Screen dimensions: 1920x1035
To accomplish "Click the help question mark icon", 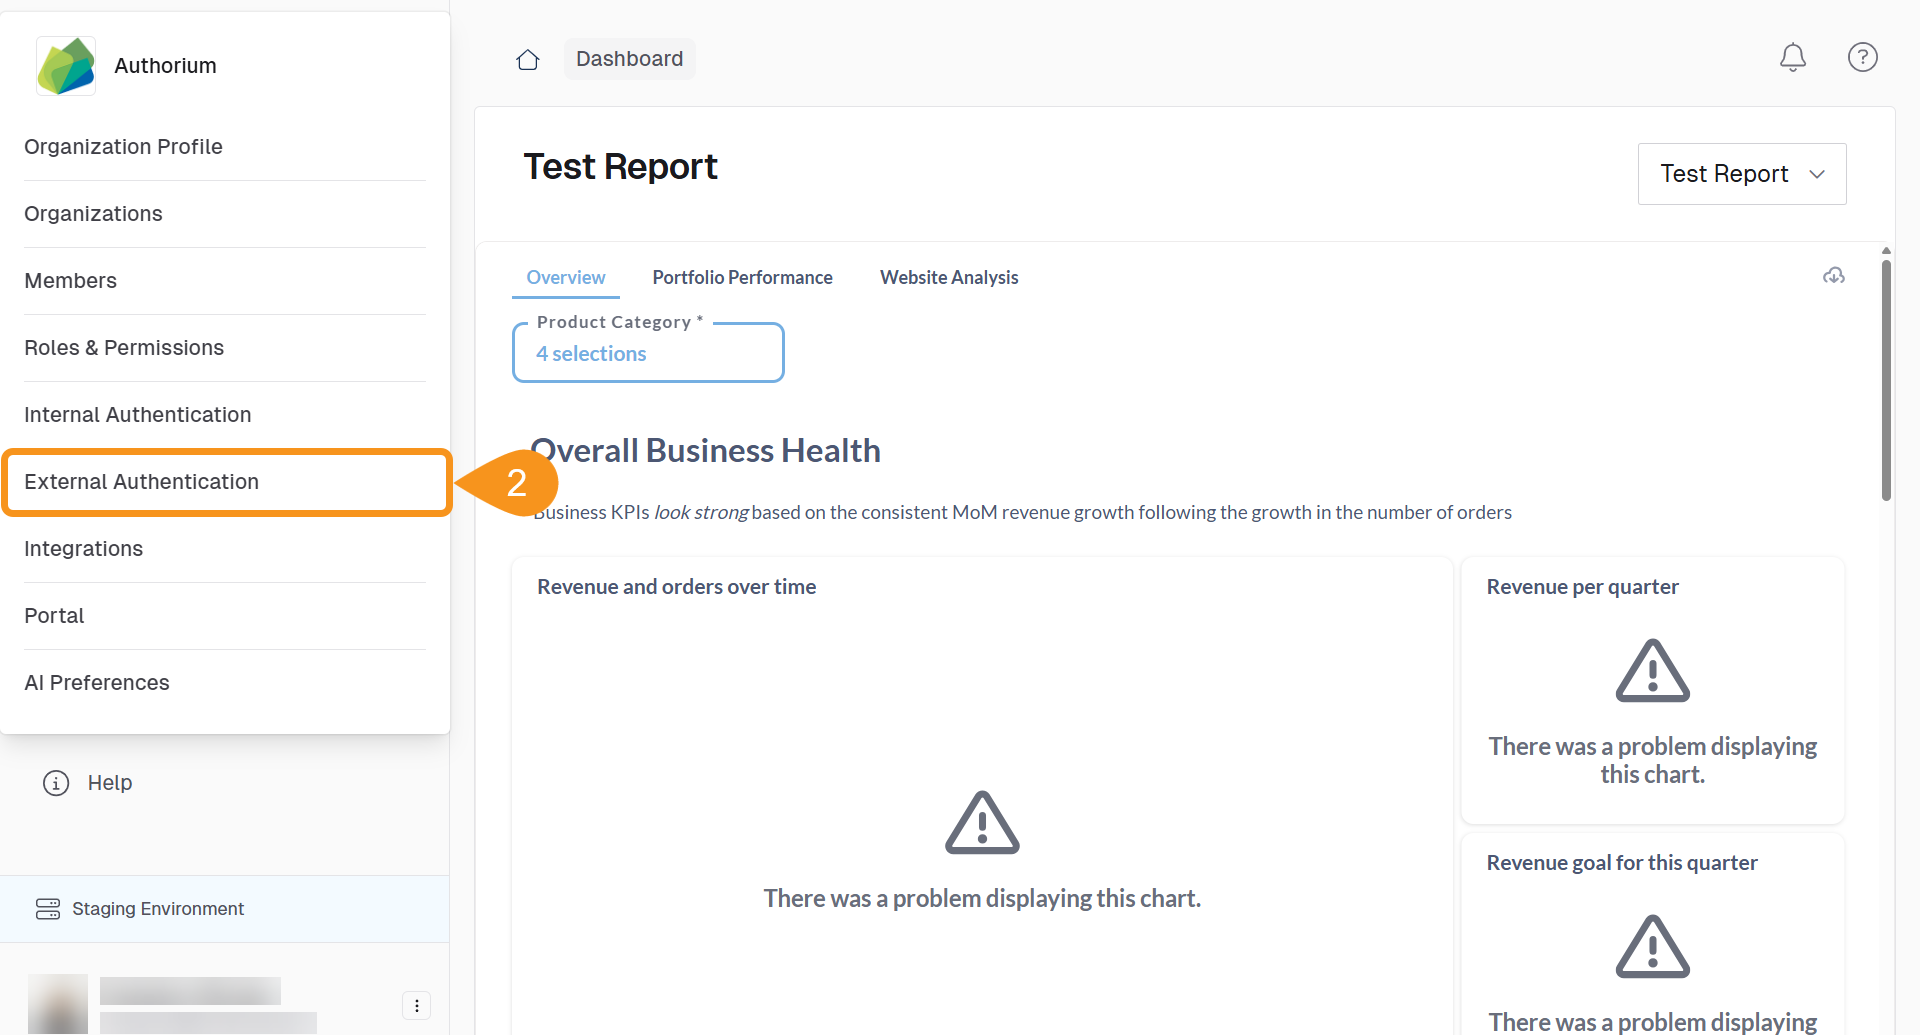I will pos(1862,58).
